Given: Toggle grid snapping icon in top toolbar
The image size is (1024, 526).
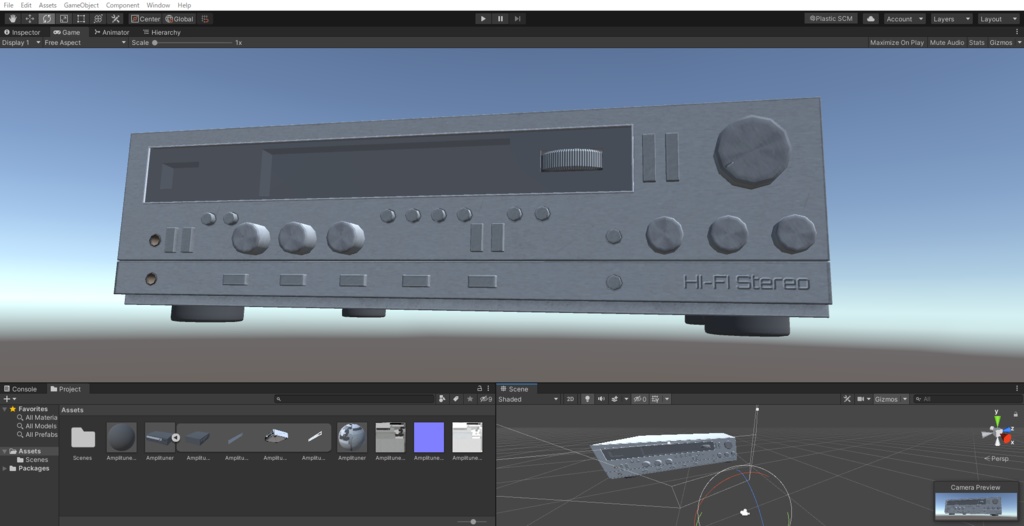Looking at the screenshot, I should 205,19.
